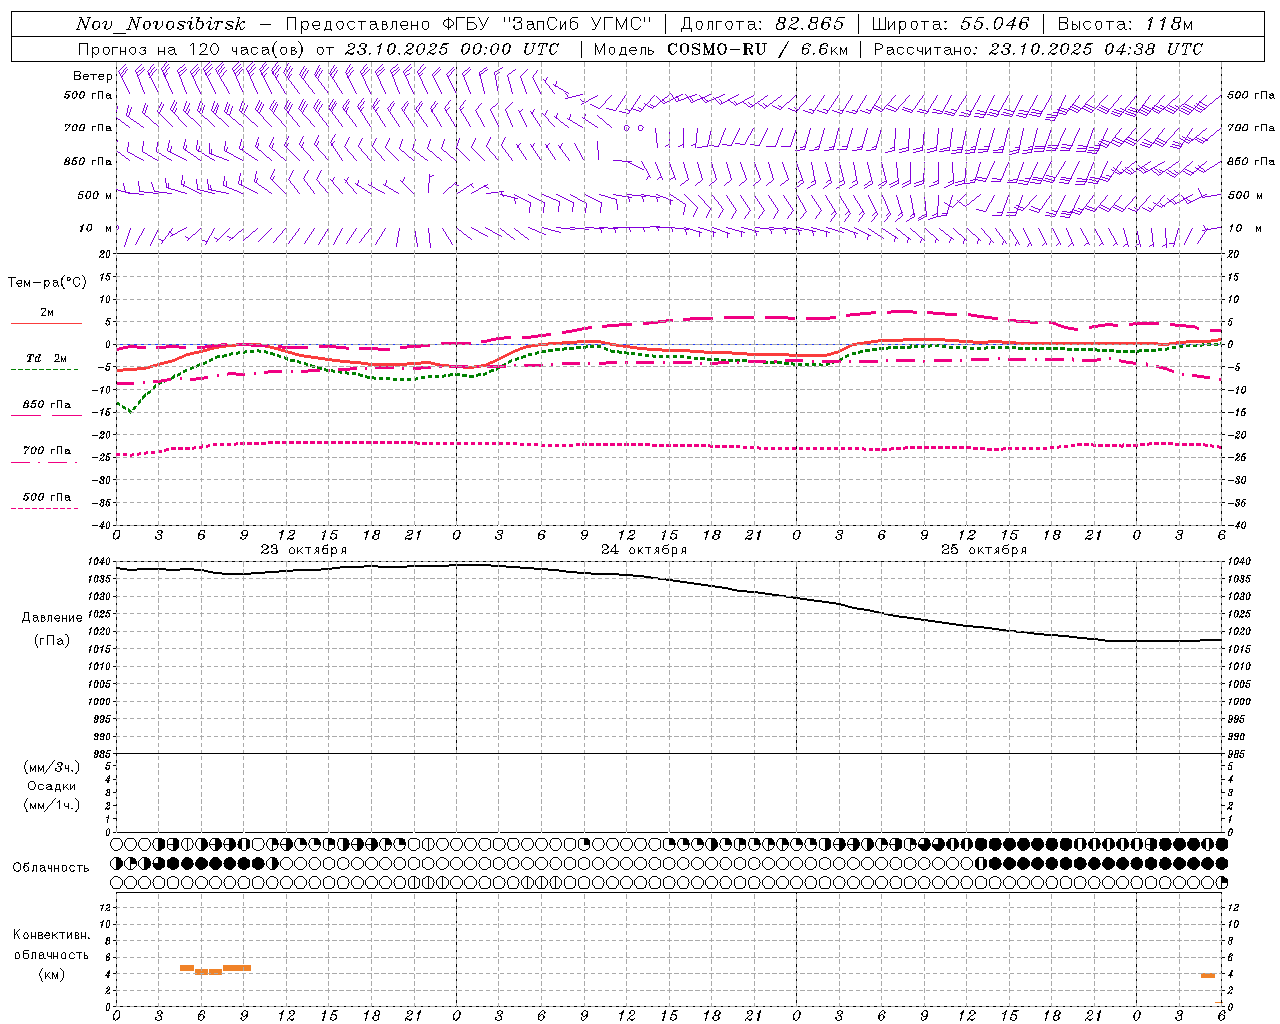This screenshot has height=1024, width=1280.
Task: Click the Конвективн. label of the convection panel
Action: 52,935
